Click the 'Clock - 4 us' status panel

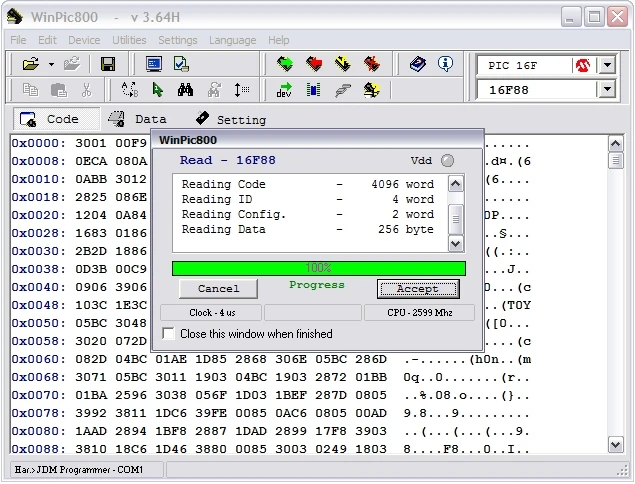click(x=211, y=313)
